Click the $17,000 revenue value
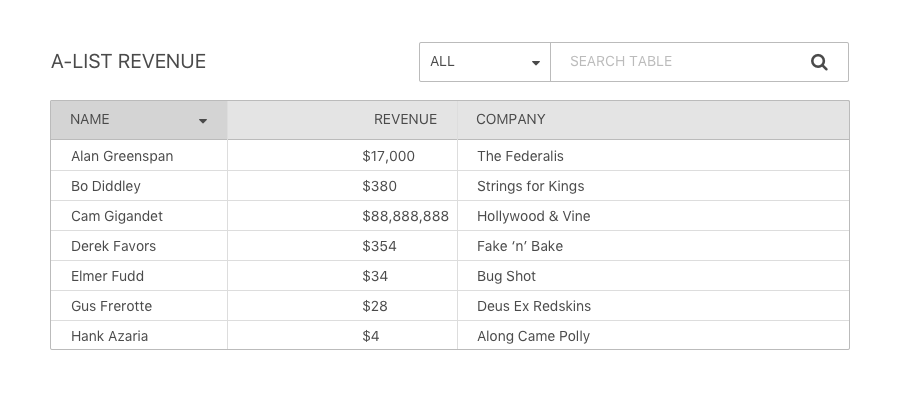The image size is (900, 400). pyautogui.click(x=389, y=156)
